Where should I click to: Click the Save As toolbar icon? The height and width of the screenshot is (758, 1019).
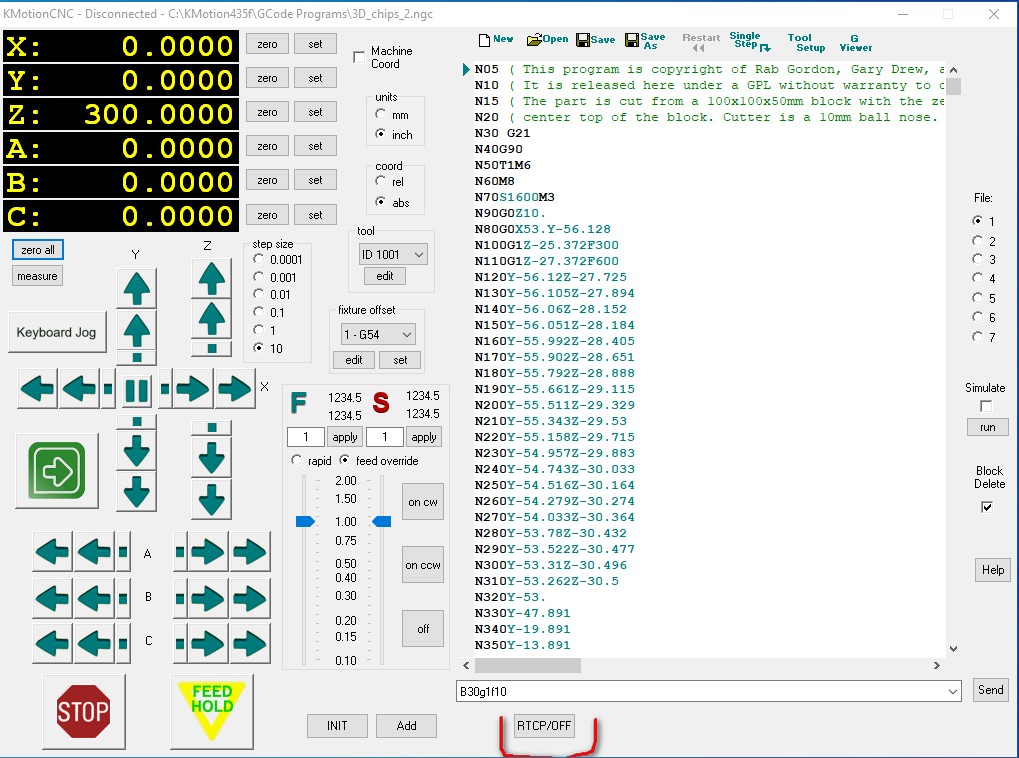pos(645,40)
